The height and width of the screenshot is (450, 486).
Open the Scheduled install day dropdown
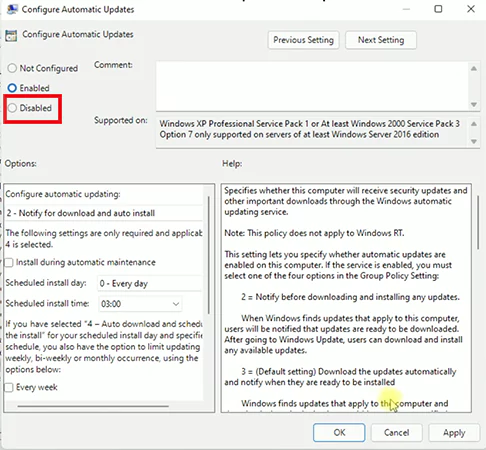click(150, 284)
